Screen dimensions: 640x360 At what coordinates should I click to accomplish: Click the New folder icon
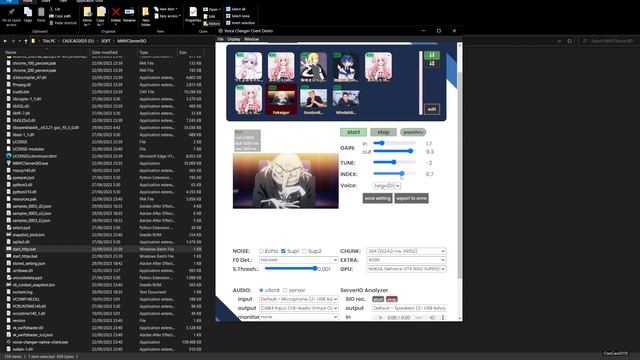pos(145,12)
